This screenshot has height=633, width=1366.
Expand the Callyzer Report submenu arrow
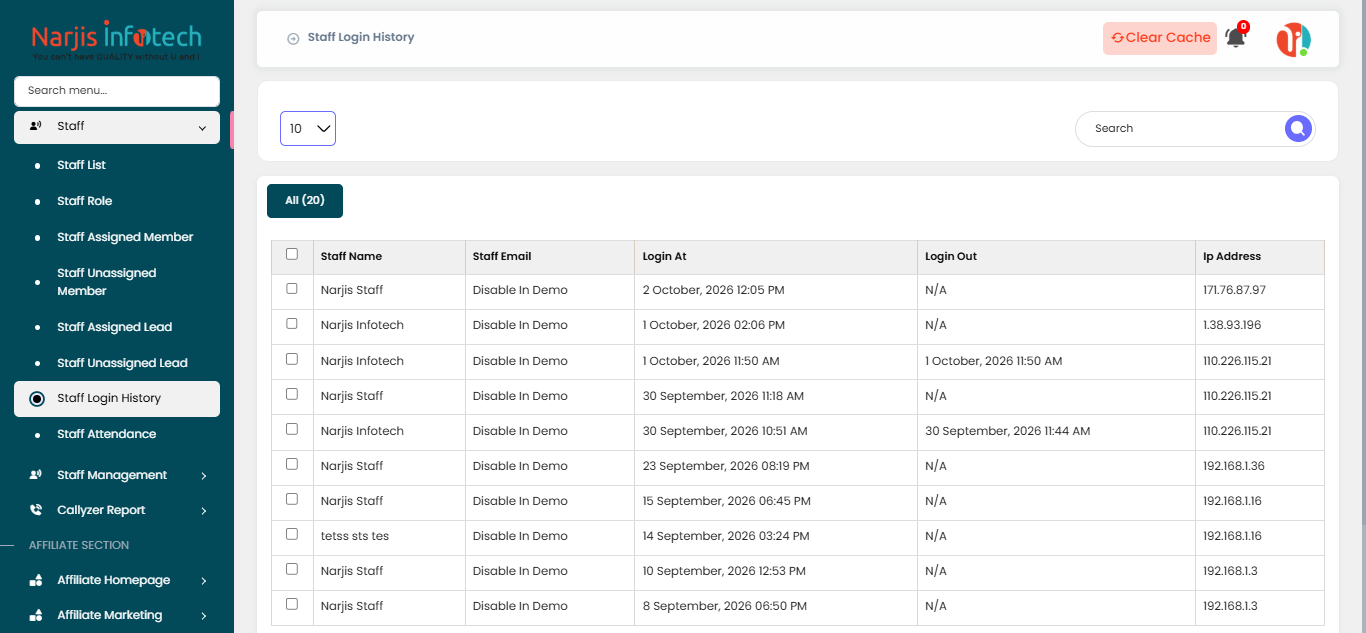pyautogui.click(x=204, y=511)
